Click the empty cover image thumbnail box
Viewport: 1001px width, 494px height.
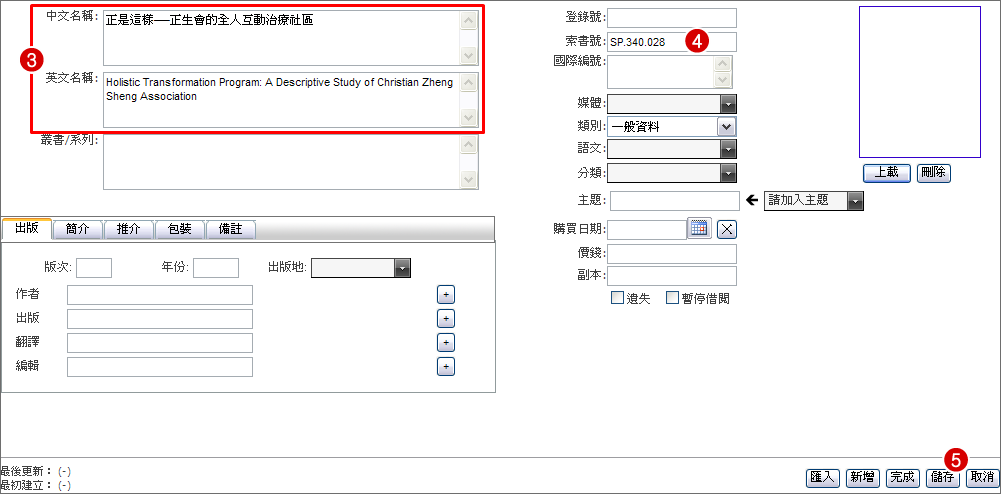(920, 82)
